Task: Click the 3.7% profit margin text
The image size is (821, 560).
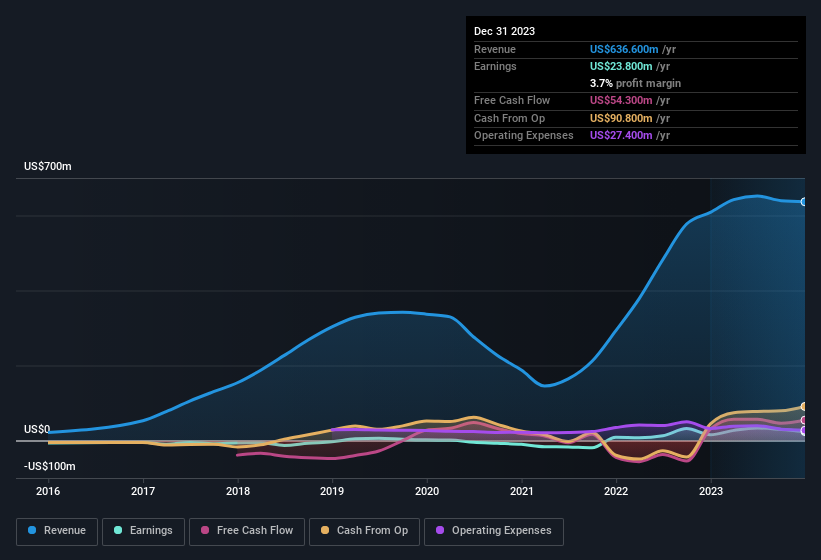Action: (x=635, y=83)
